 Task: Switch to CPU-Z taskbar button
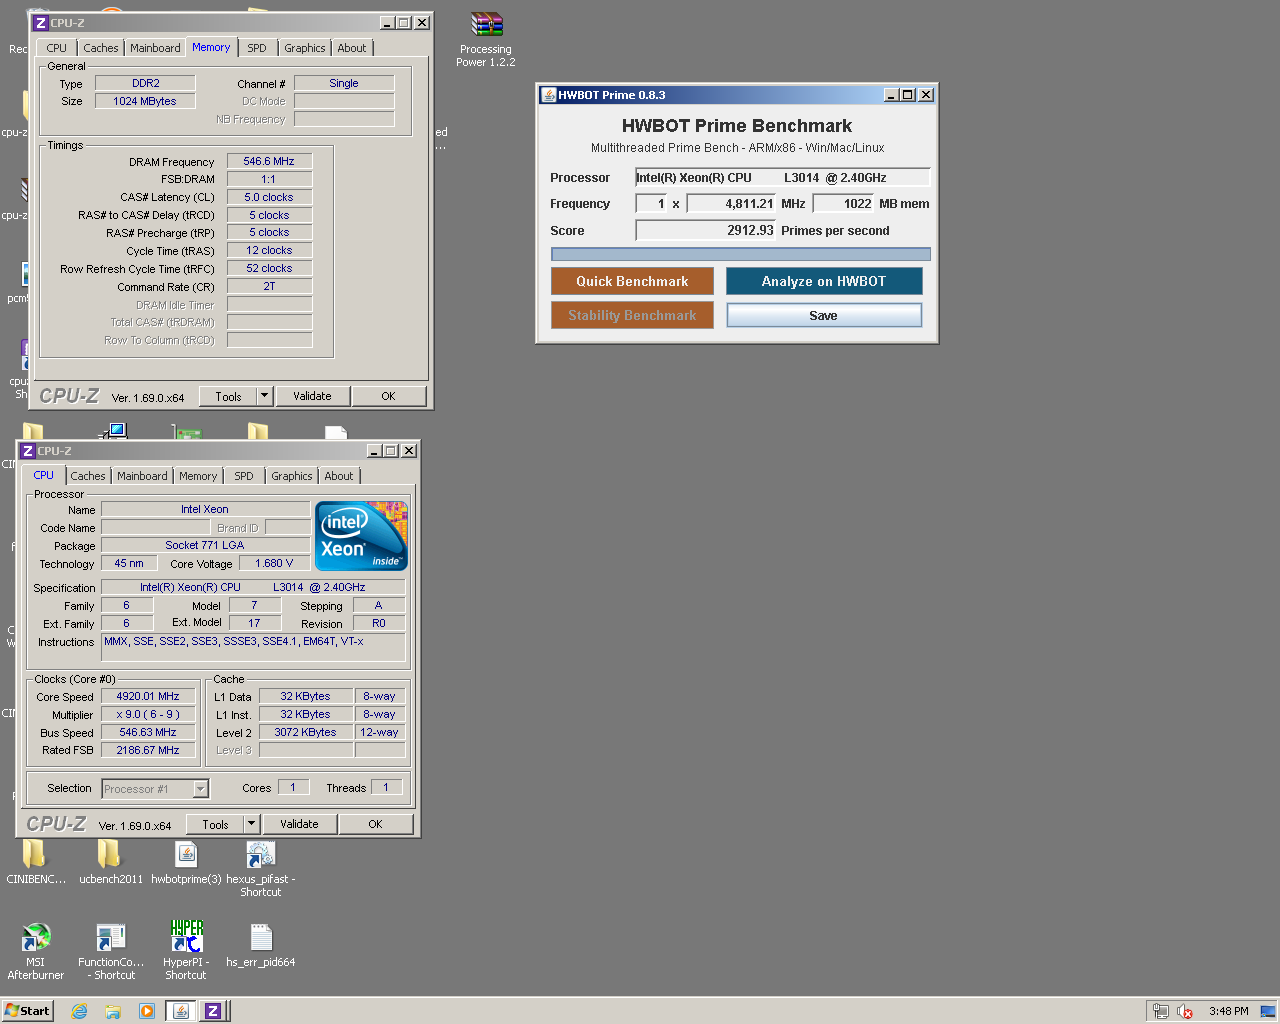(213, 1011)
